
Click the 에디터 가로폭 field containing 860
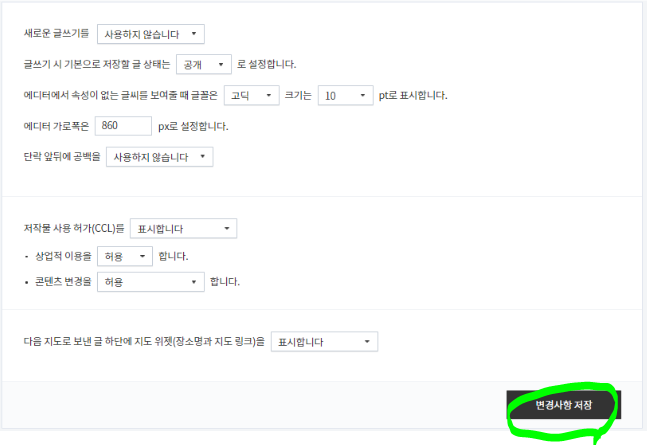coord(123,125)
